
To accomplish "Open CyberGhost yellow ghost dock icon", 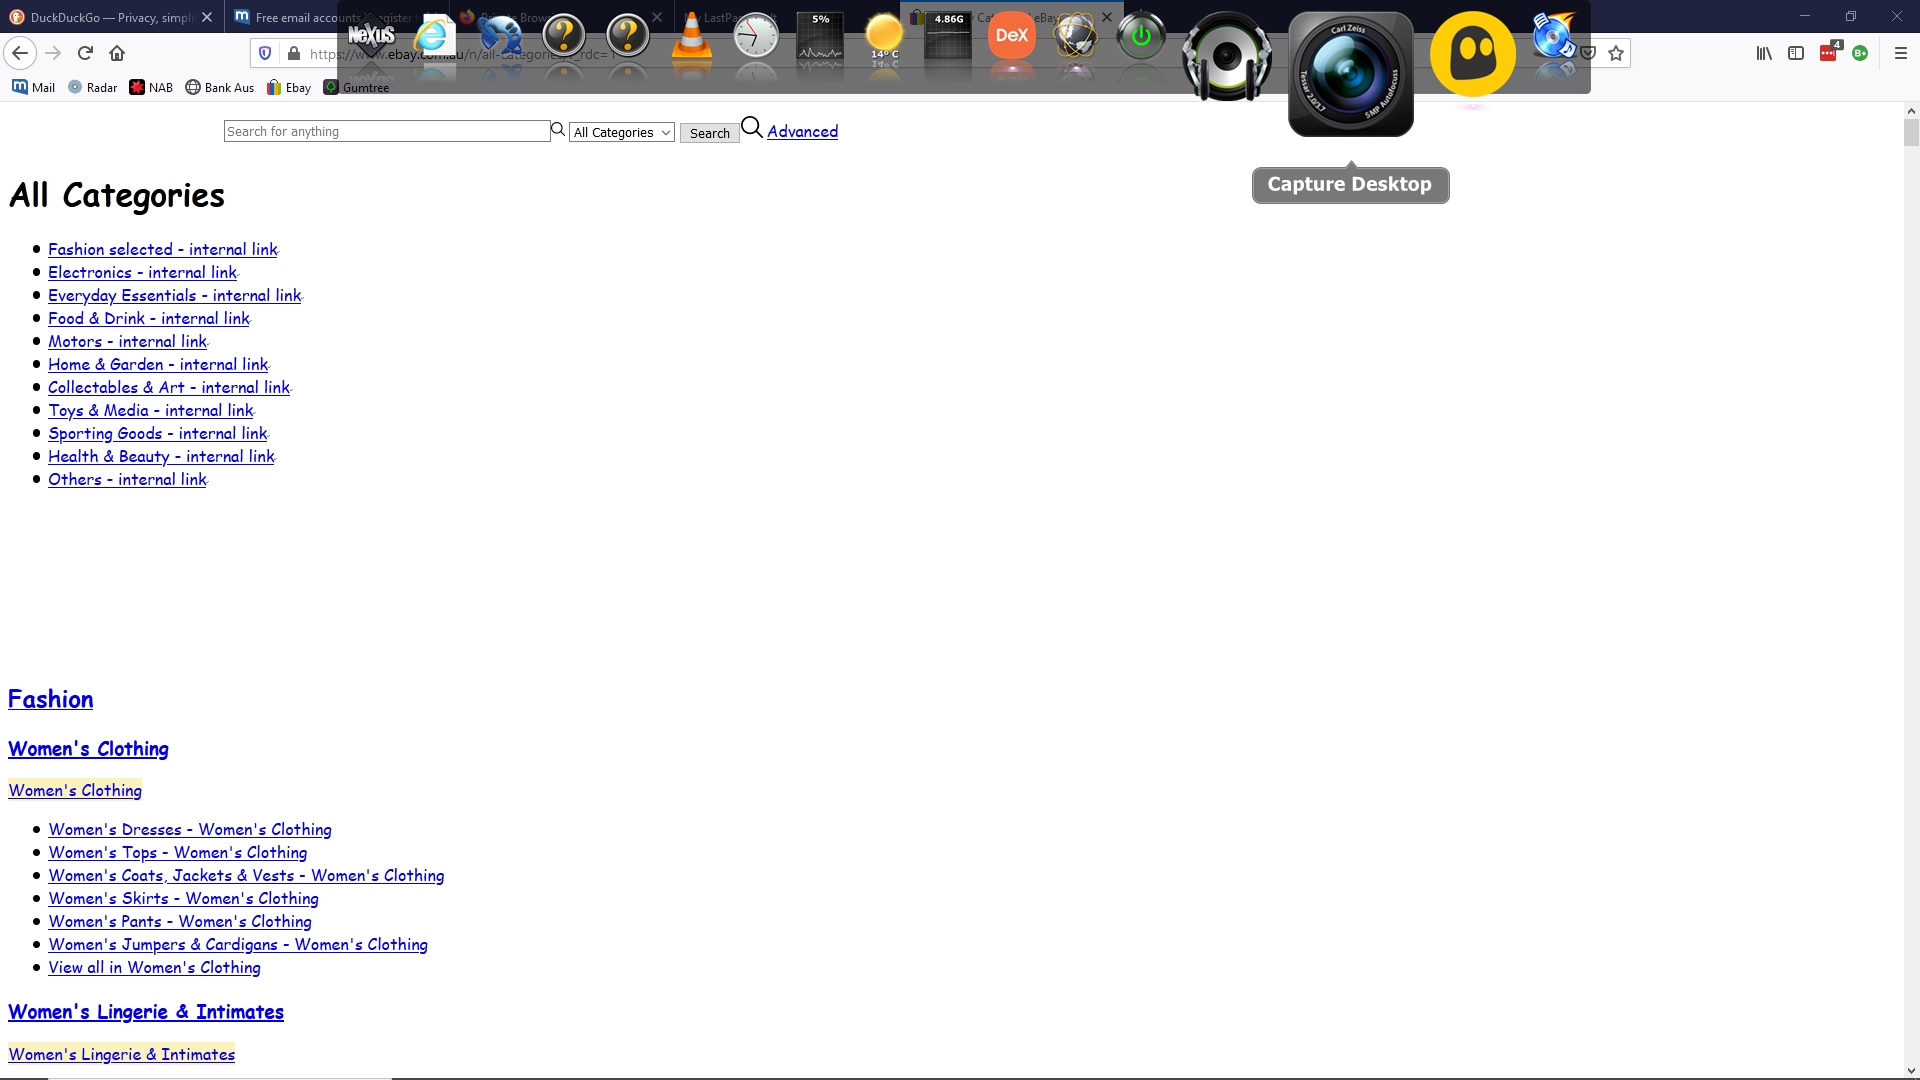I will [x=1472, y=54].
